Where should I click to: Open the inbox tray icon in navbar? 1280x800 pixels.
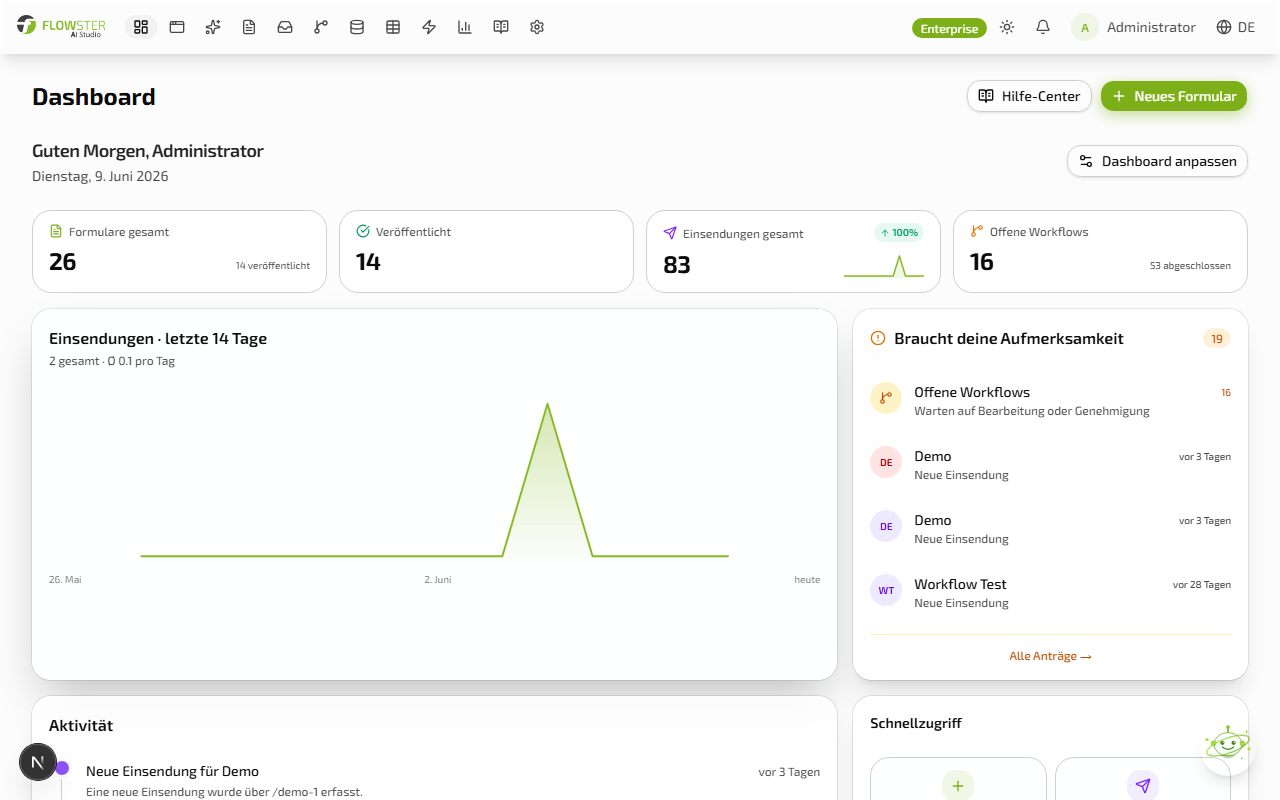coord(285,27)
